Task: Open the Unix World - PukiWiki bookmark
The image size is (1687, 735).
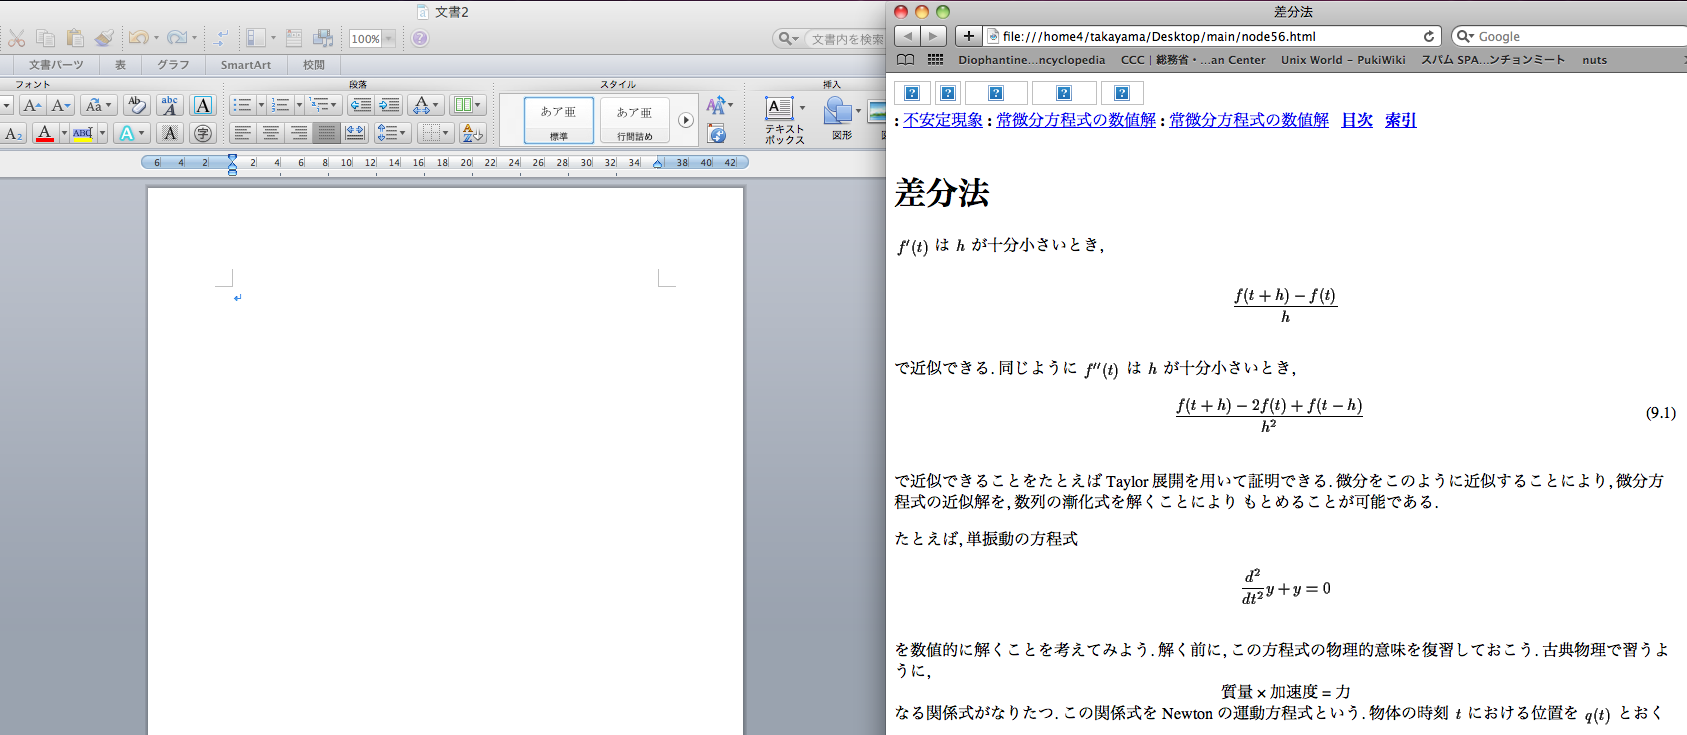Action: point(1343,60)
